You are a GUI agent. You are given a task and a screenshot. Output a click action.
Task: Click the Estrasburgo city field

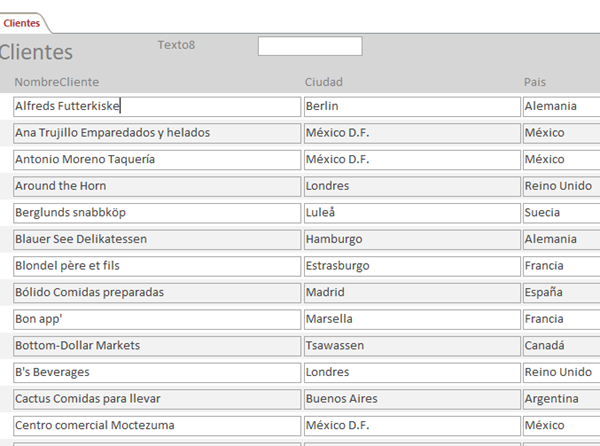coord(412,266)
